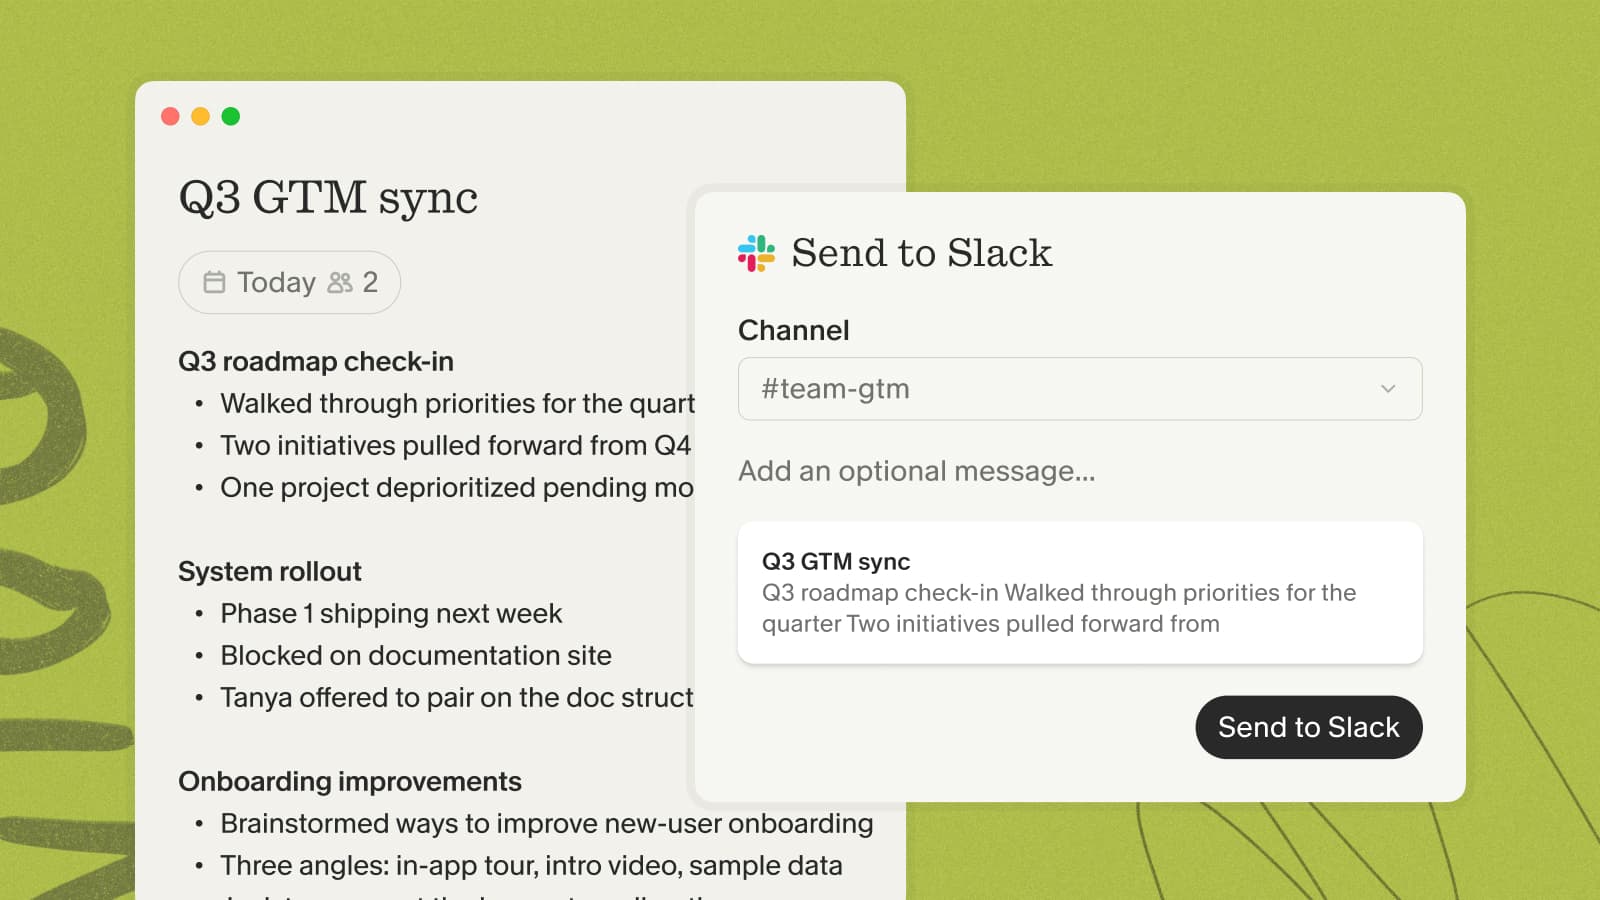Click the 'Onboarding improvements' section heading
The width and height of the screenshot is (1600, 900).
(x=350, y=781)
